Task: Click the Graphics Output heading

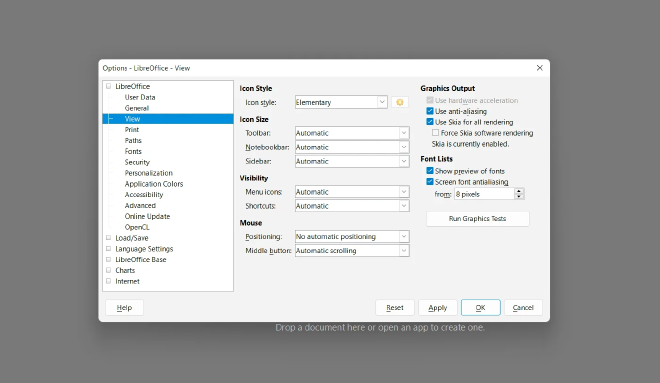Action: point(447,88)
